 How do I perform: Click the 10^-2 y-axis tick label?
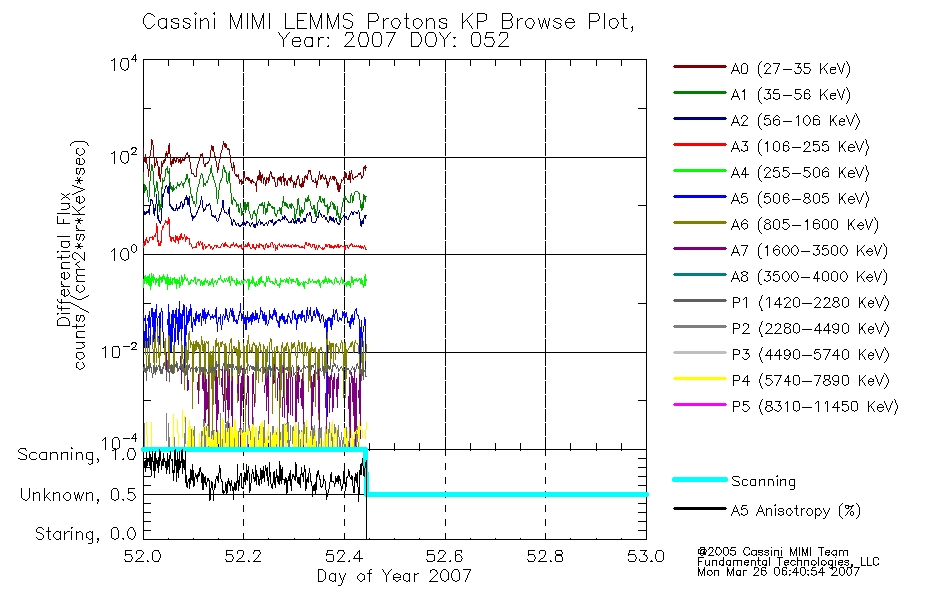click(119, 351)
